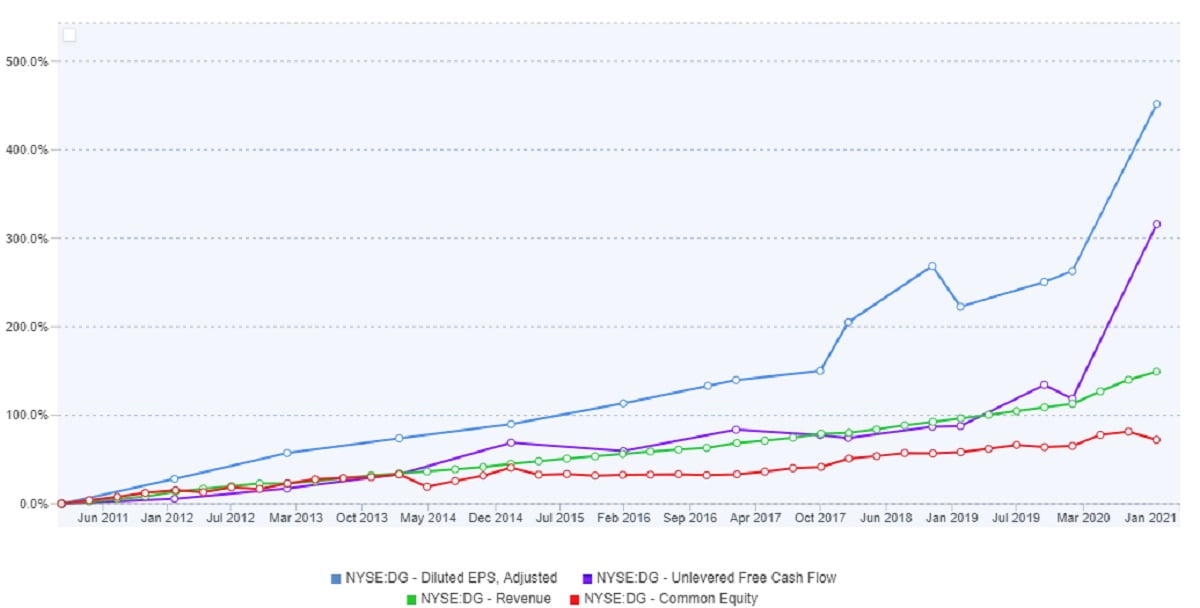Click the red Common Equity legend swatch
The image size is (1200, 608).
[574, 599]
